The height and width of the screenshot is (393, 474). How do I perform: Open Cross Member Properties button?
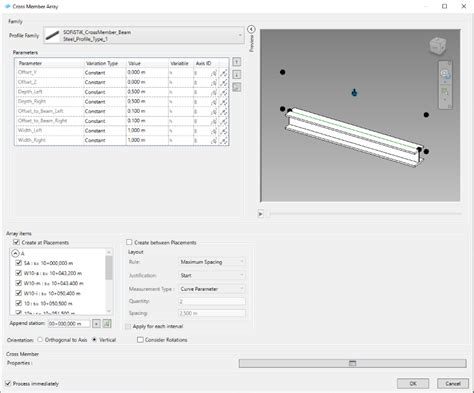pos(352,363)
